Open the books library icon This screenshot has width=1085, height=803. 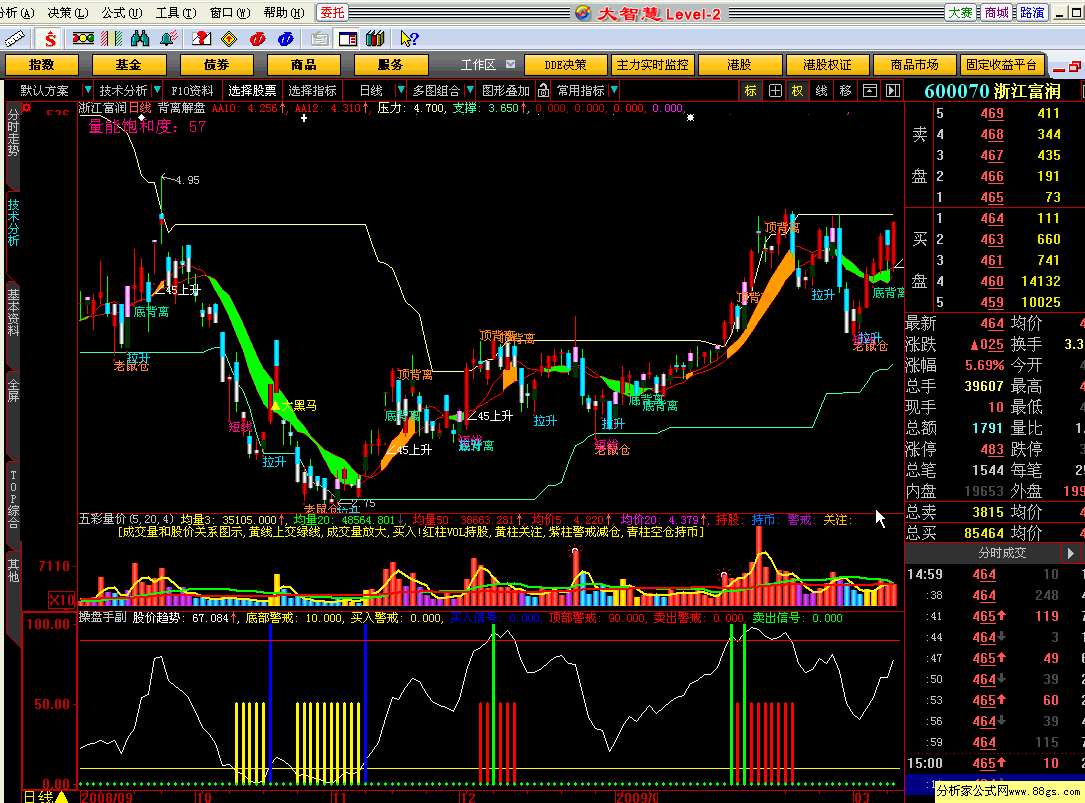tap(375, 39)
